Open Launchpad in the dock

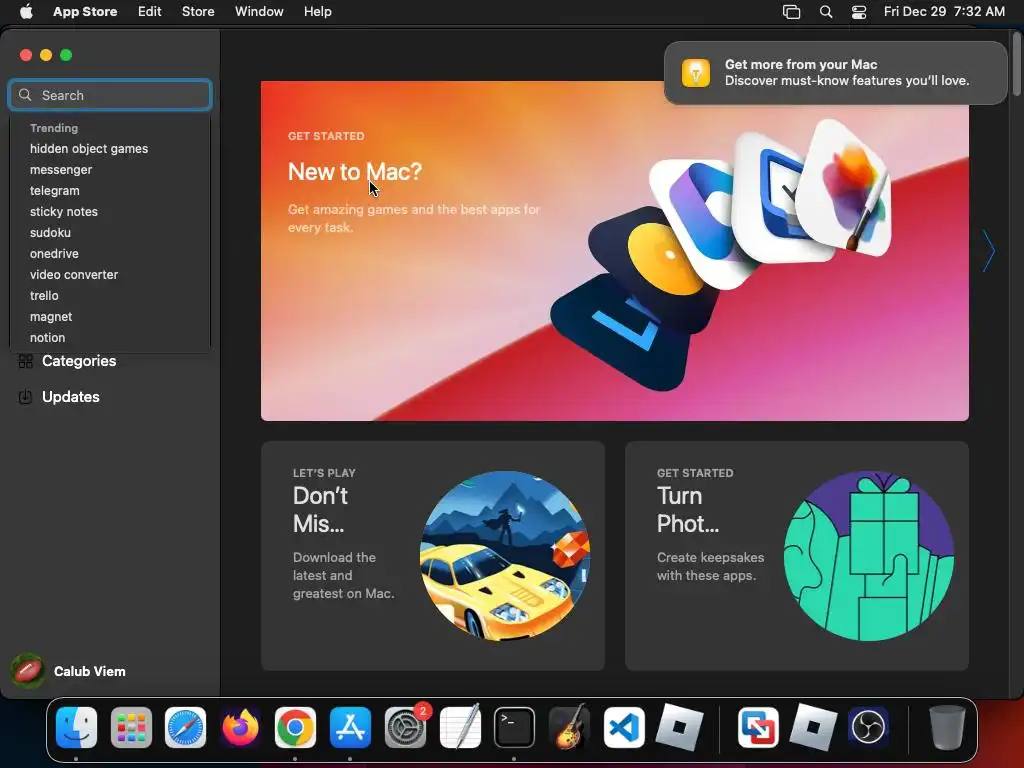pos(131,727)
